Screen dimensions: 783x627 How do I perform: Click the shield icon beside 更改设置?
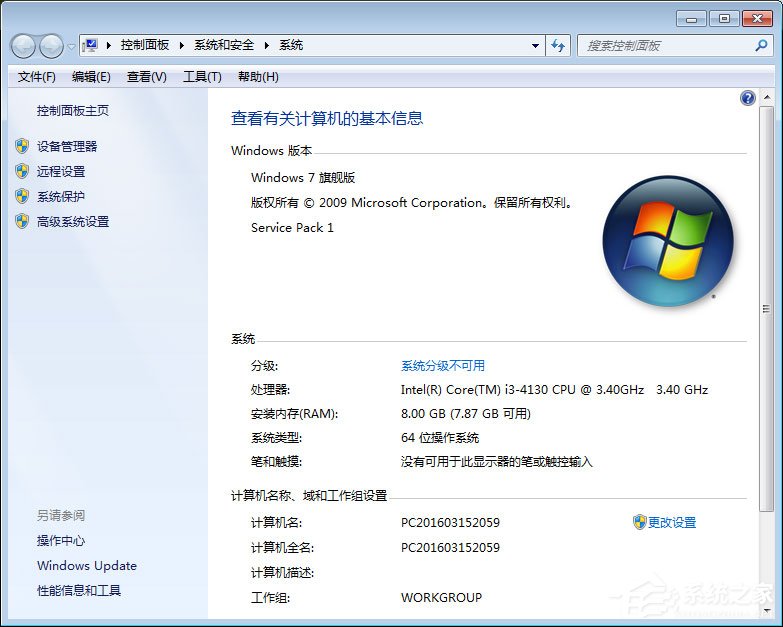[640, 522]
